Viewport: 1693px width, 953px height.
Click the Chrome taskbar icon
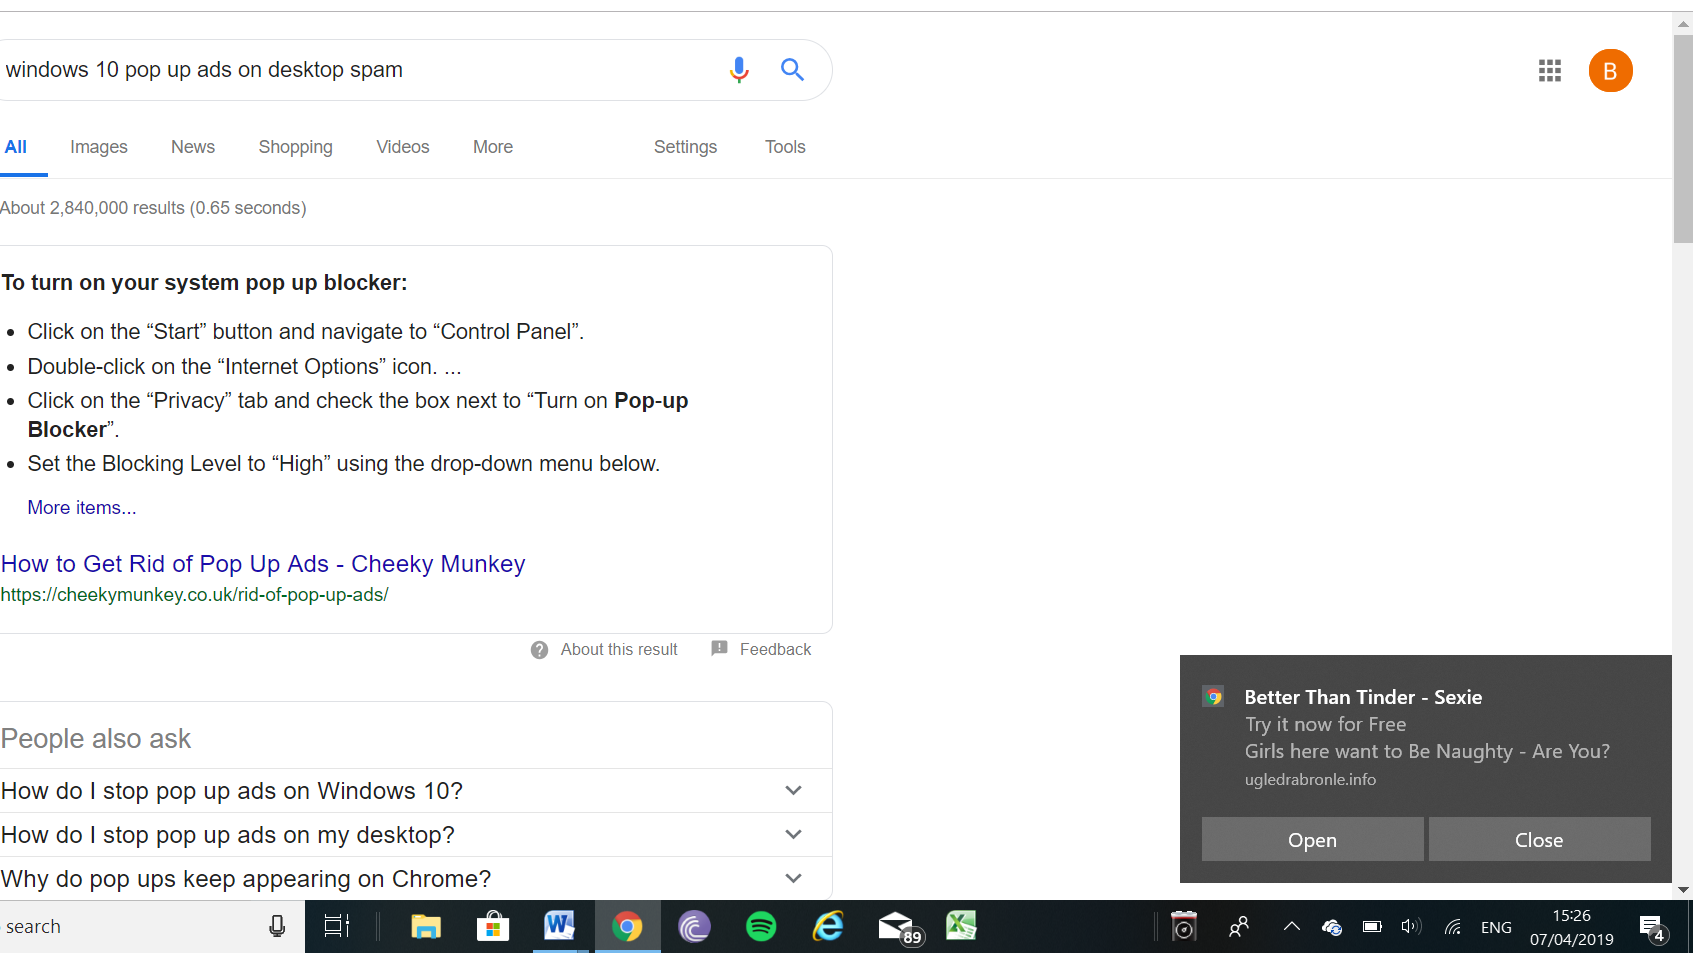627,927
